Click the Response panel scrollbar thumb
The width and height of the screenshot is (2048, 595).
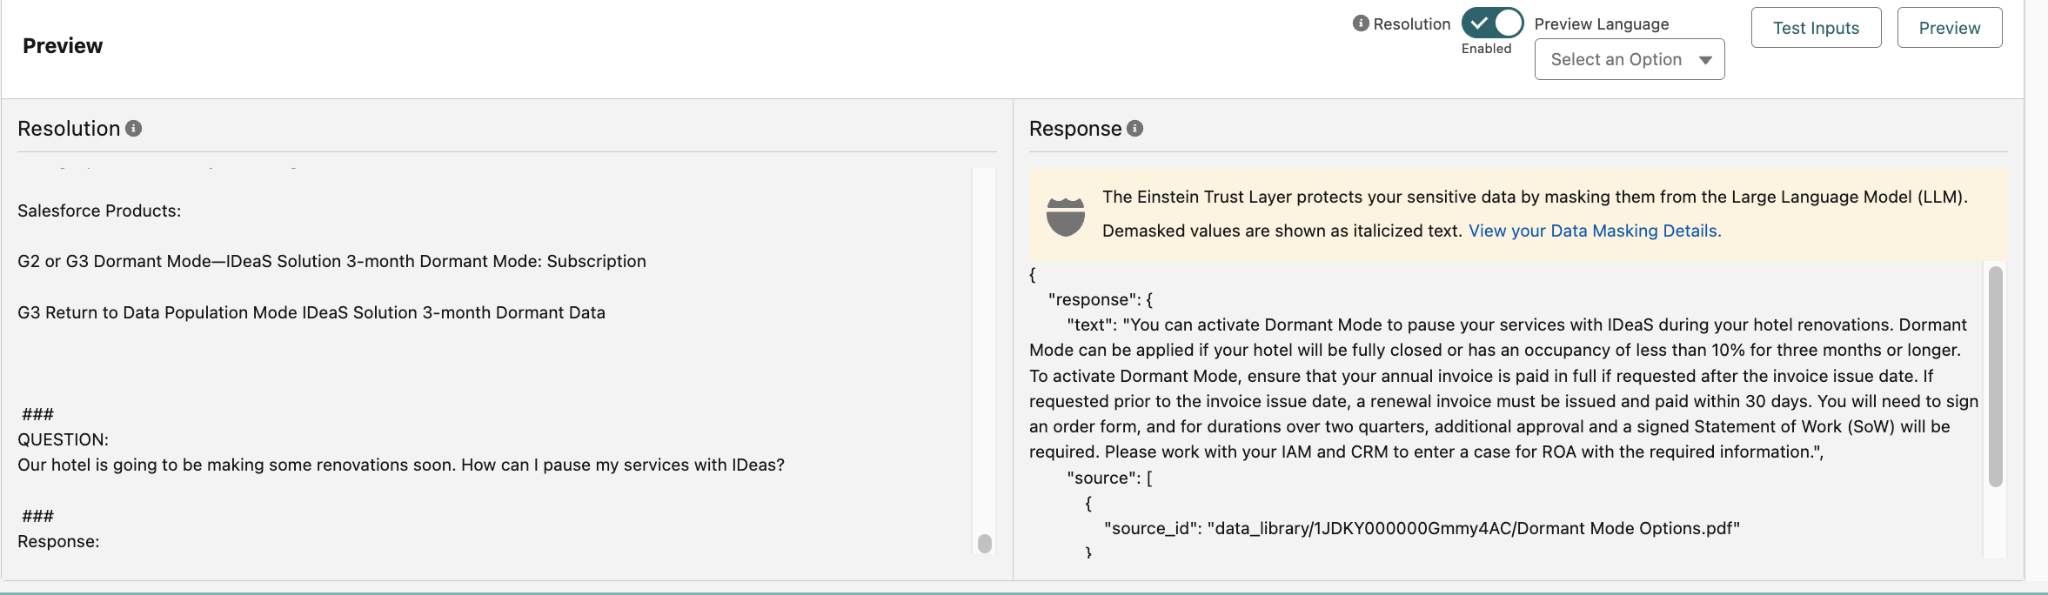tap(1995, 375)
